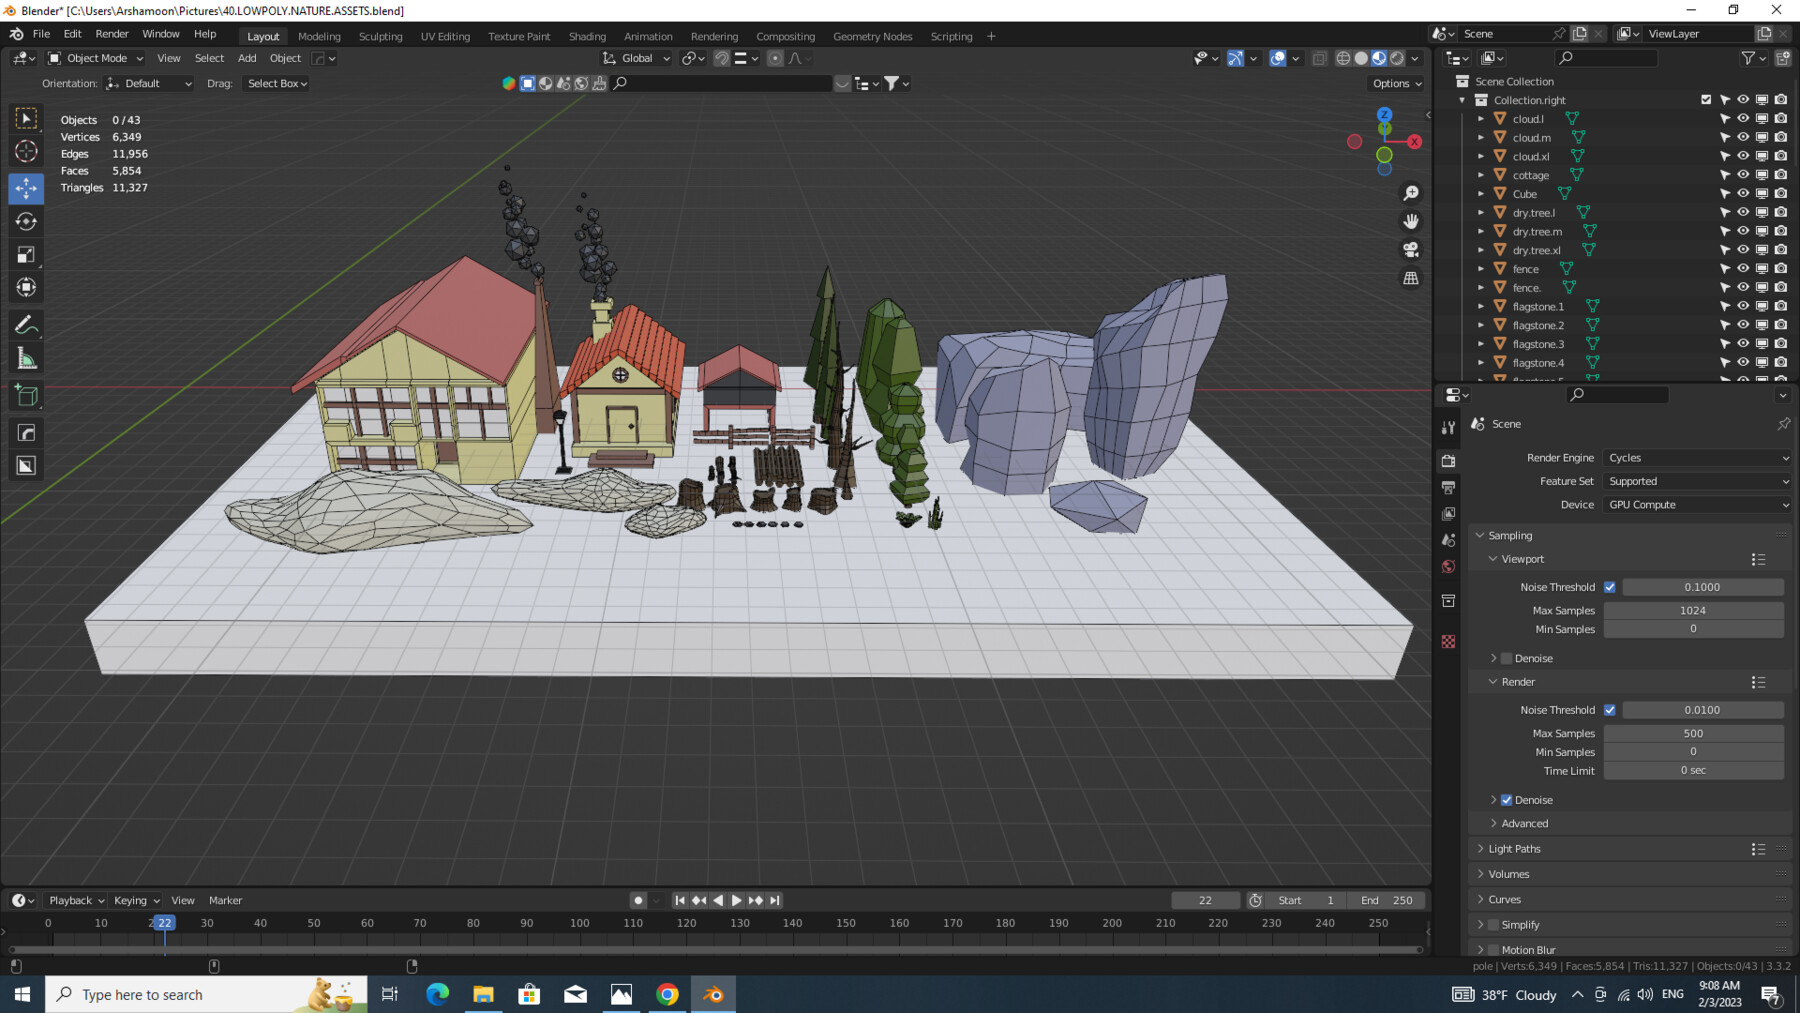Enable snapping with the magnet icon
The width and height of the screenshot is (1800, 1013).
pyautogui.click(x=720, y=58)
